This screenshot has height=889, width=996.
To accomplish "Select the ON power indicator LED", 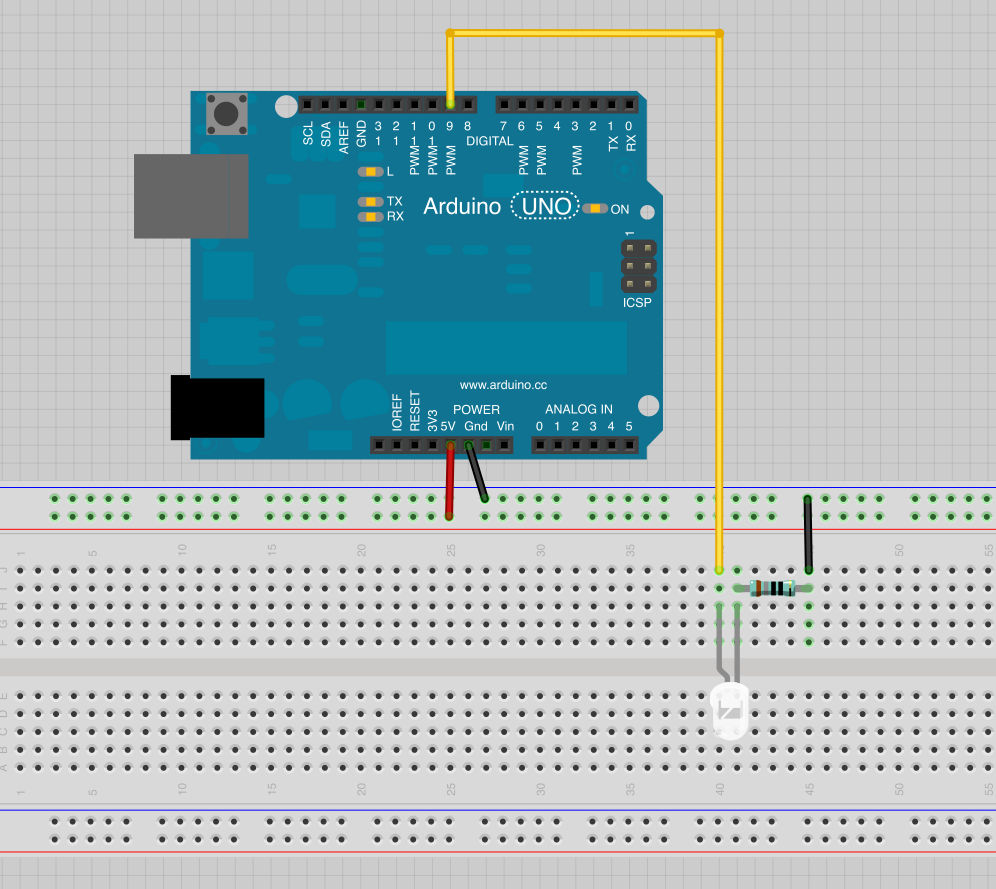I will pyautogui.click(x=596, y=209).
